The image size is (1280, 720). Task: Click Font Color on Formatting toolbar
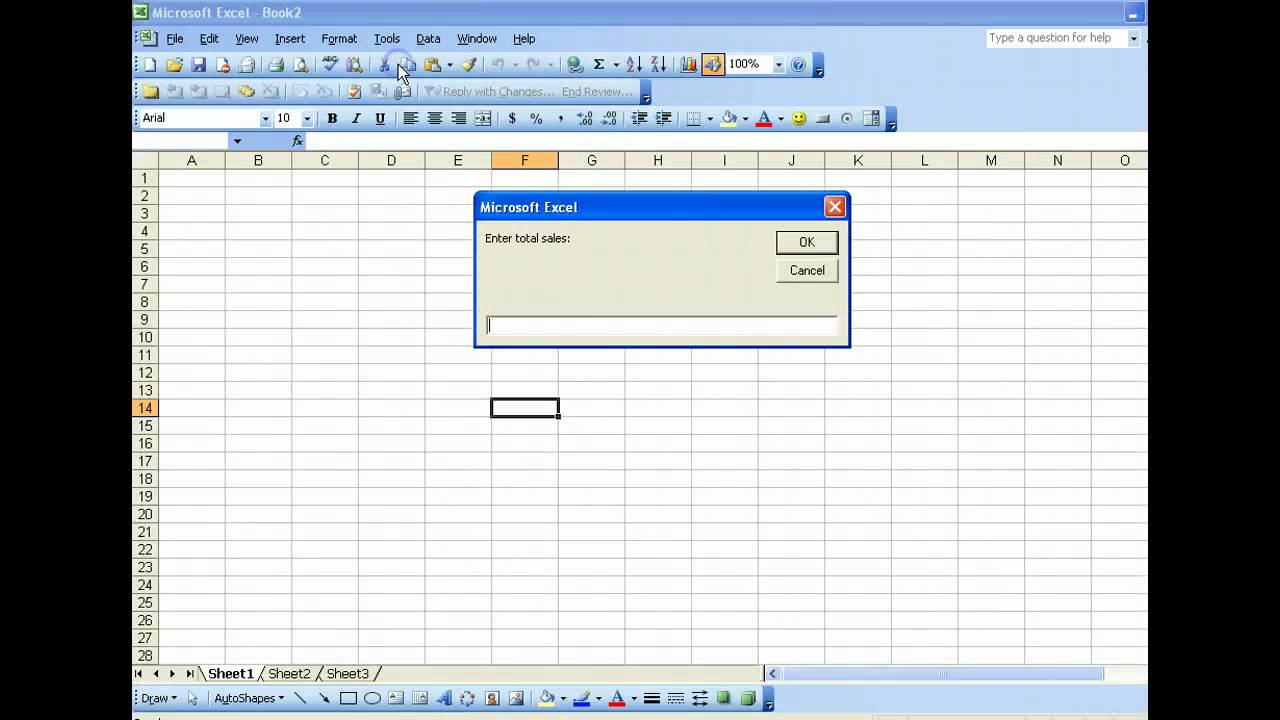764,118
